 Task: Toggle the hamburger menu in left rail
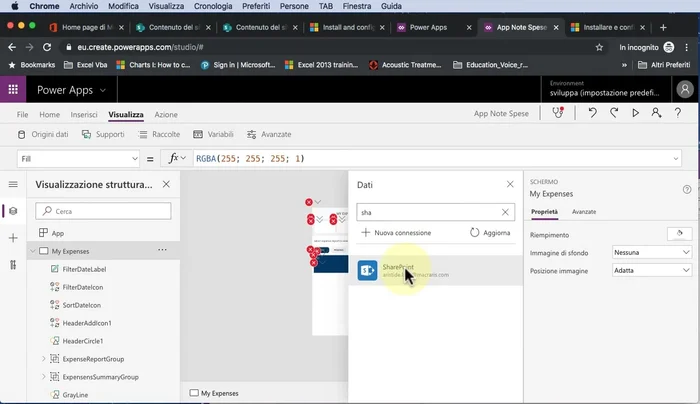pyautogui.click(x=13, y=184)
